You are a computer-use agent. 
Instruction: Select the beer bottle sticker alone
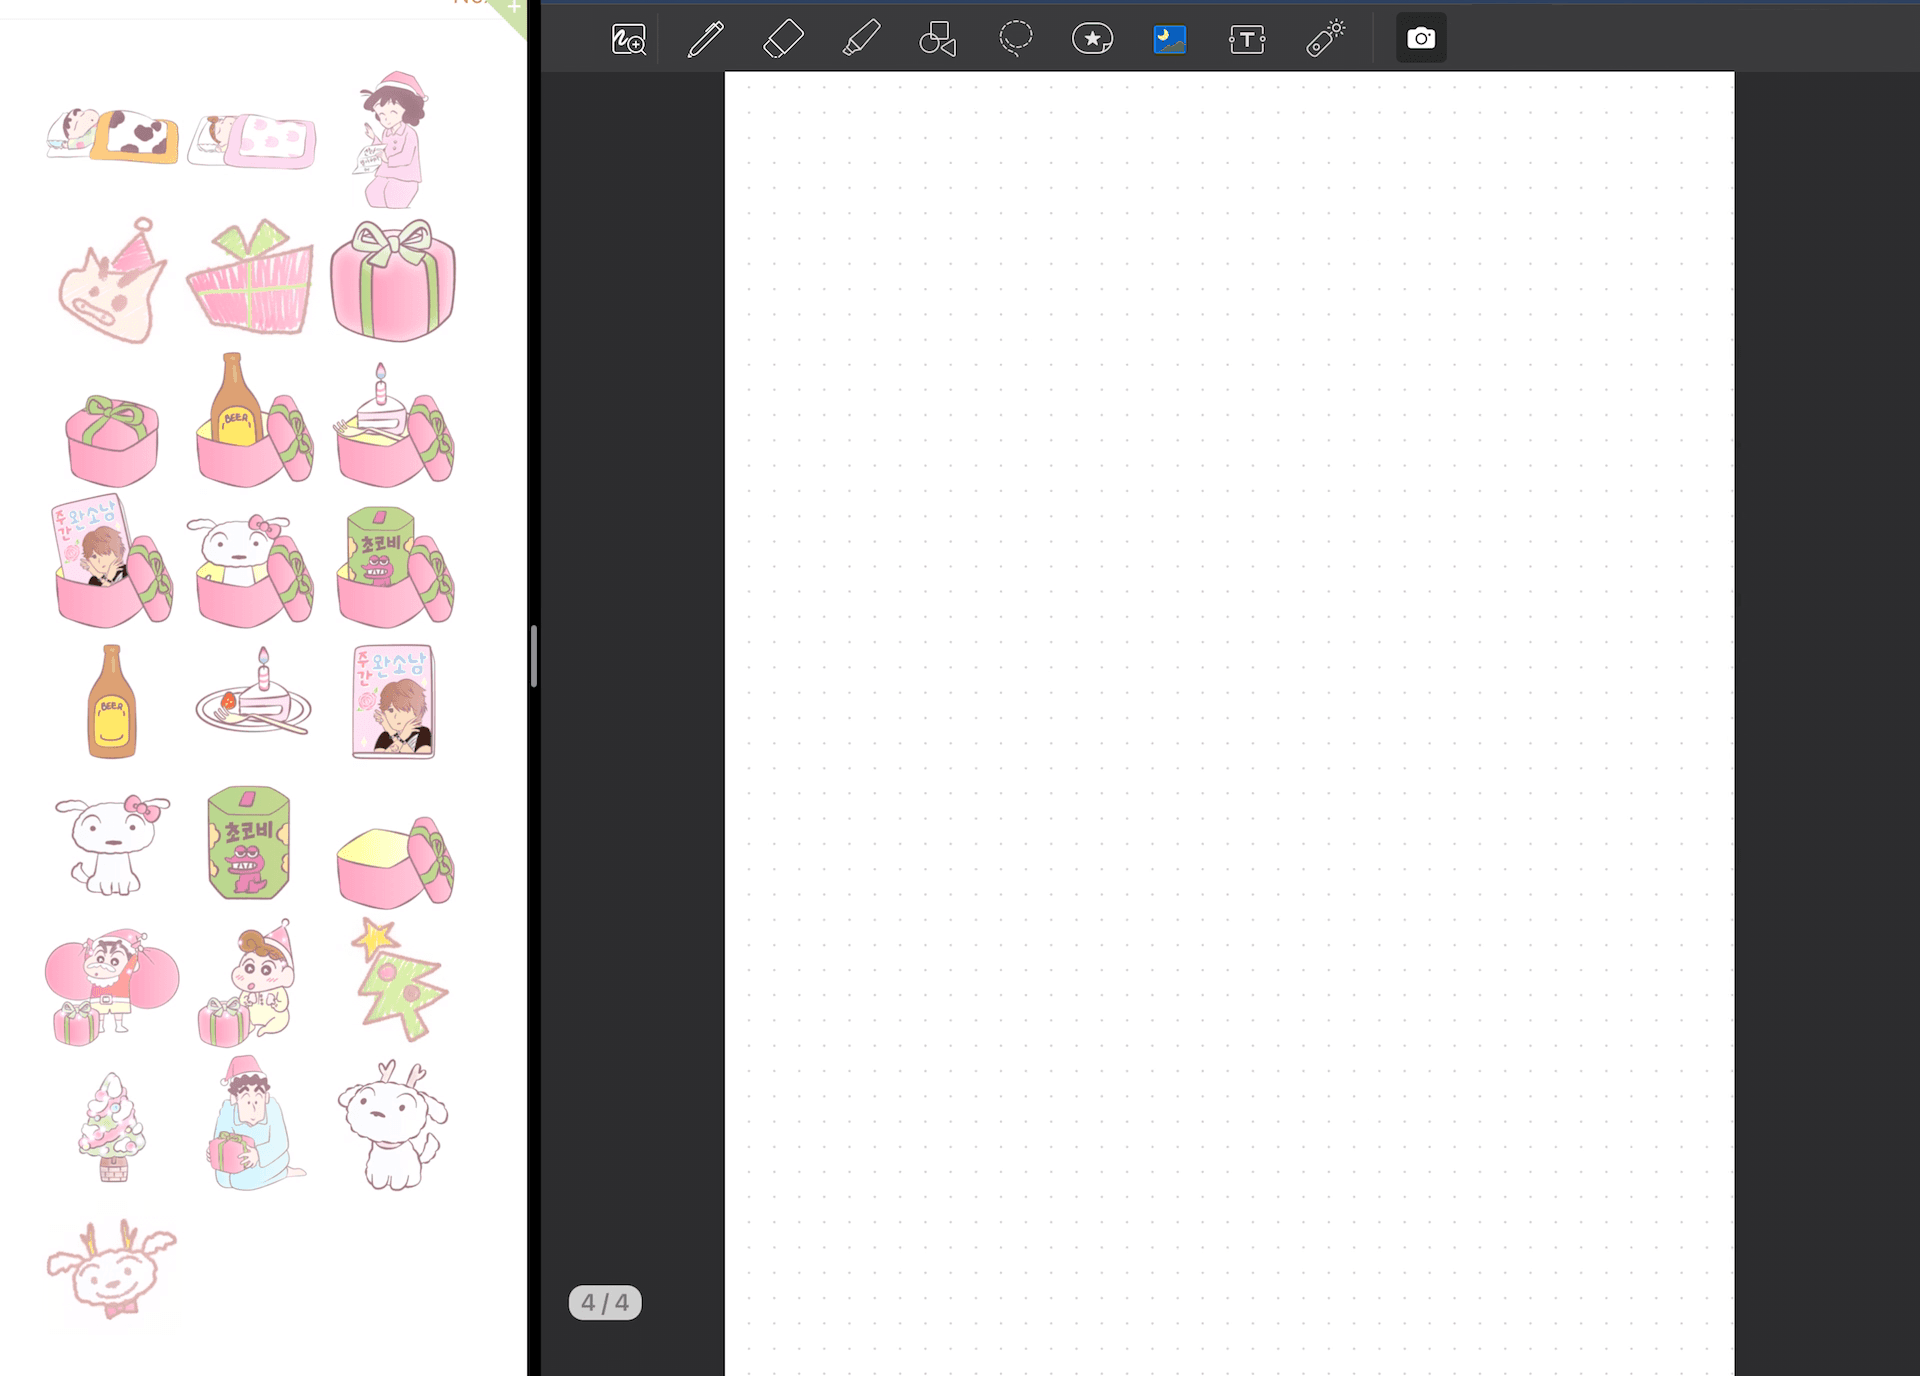click(x=111, y=703)
